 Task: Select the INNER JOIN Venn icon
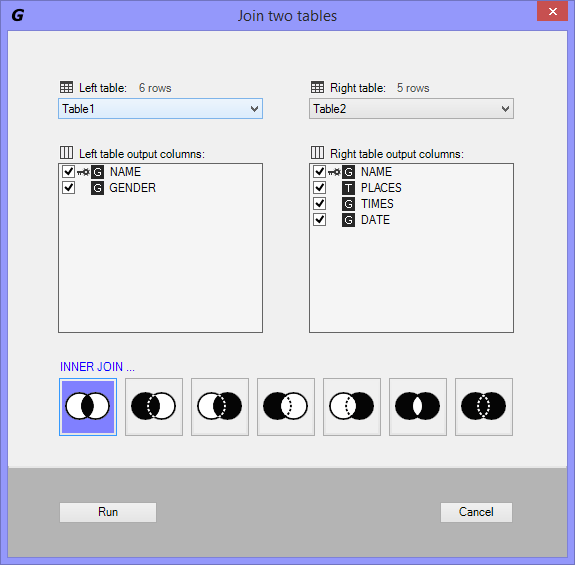coord(88,407)
